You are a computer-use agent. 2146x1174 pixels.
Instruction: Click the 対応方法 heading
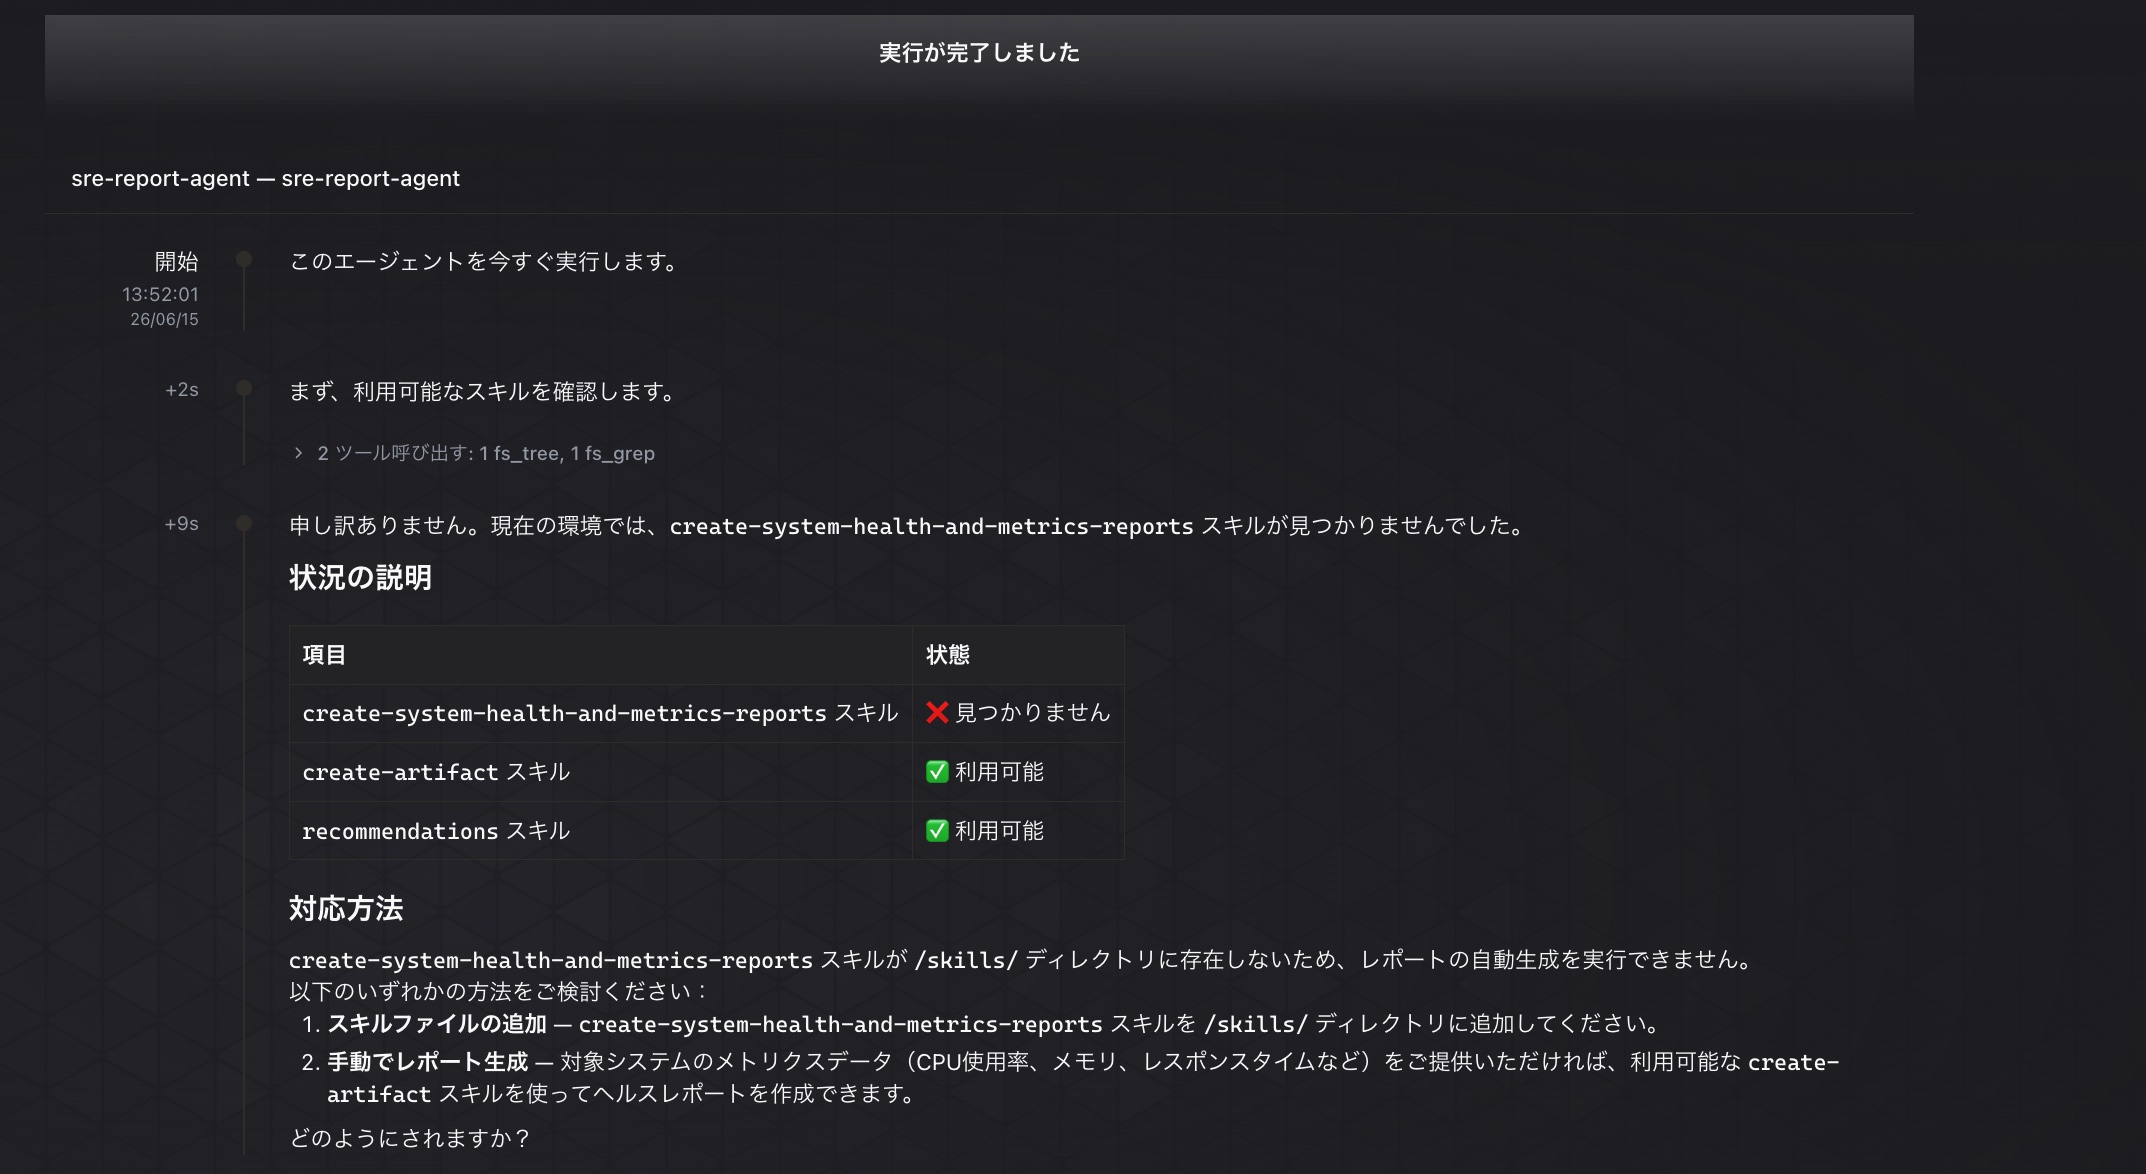coord(346,909)
